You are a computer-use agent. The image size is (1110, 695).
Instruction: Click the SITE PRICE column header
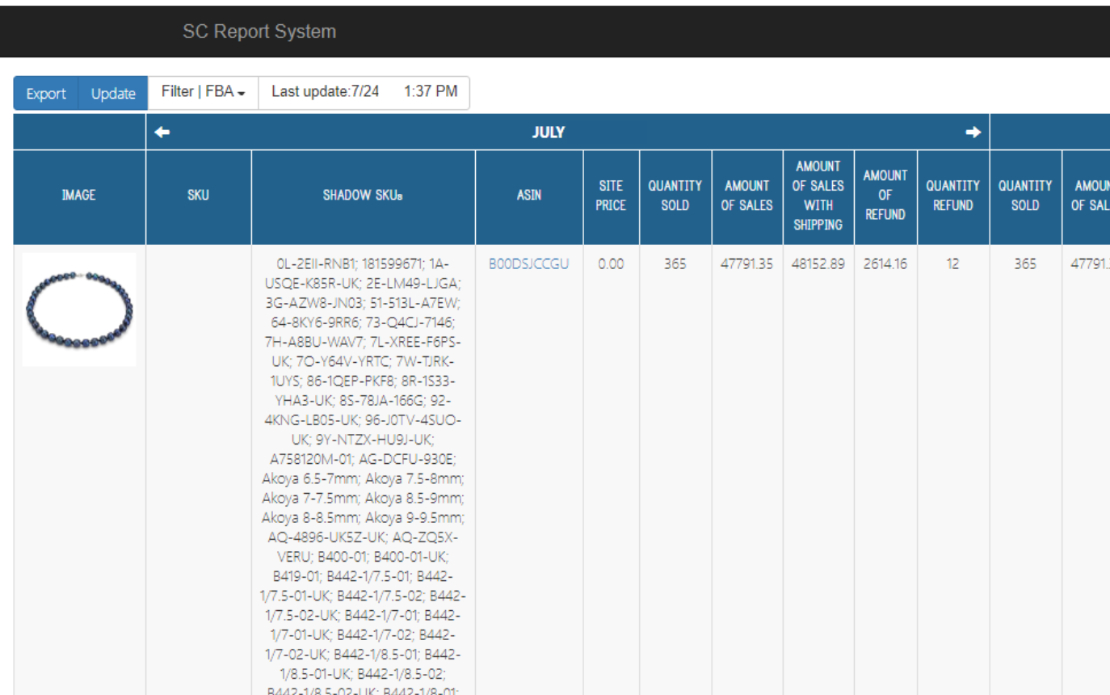(611, 196)
